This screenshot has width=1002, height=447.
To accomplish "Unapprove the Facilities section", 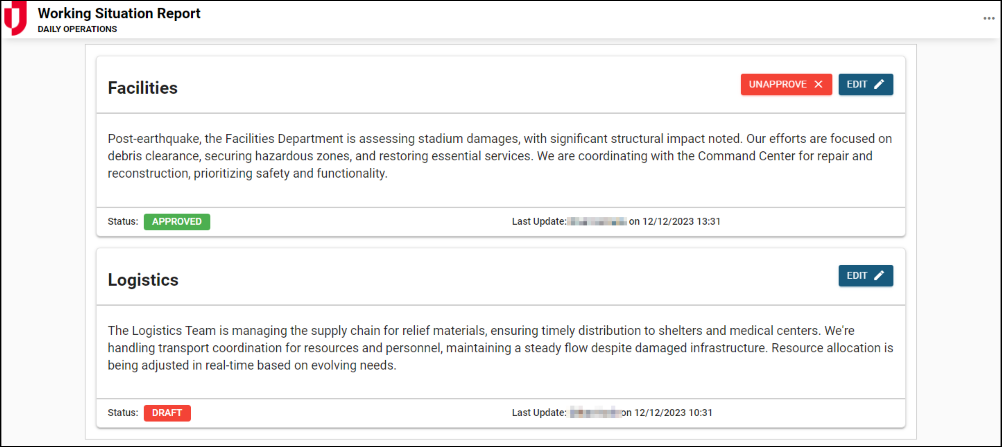I will click(785, 85).
